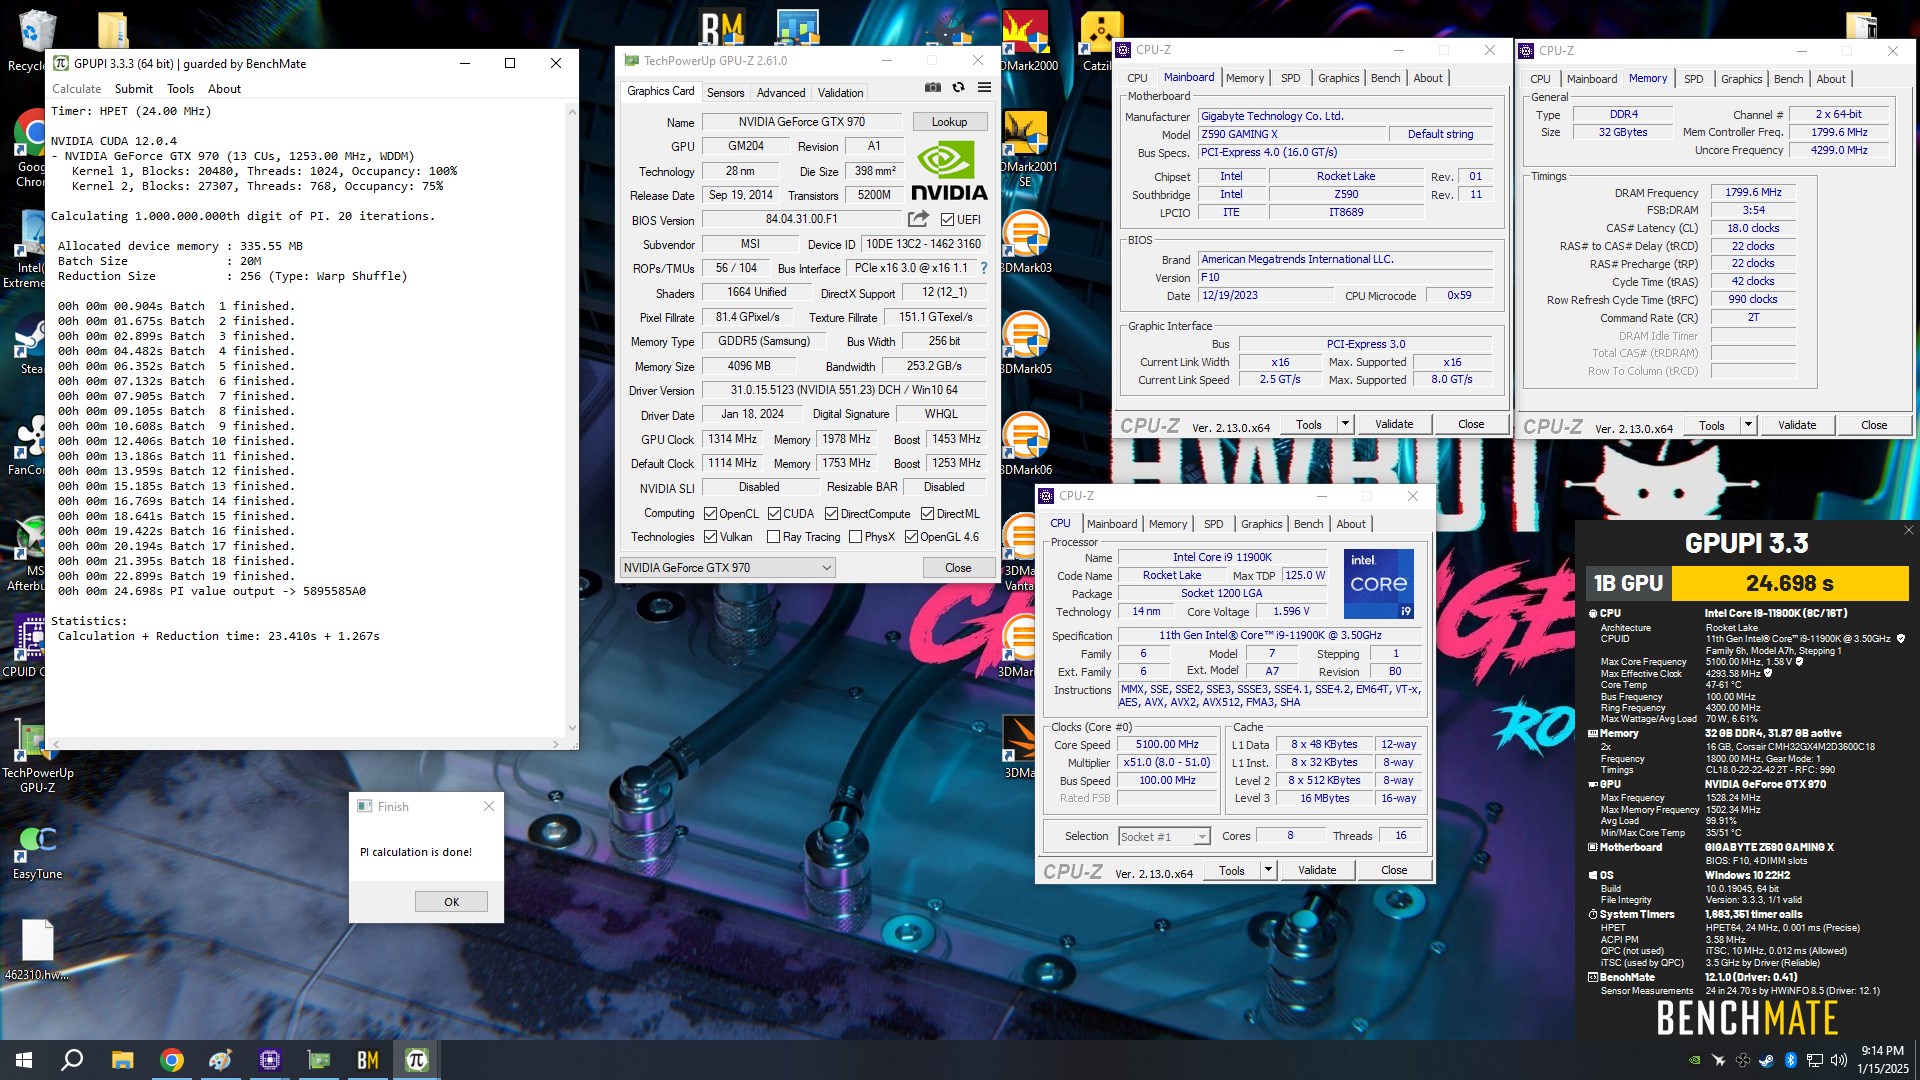This screenshot has width=1920, height=1080.
Task: Open SPD tab in CPU-Z Mainboard window
Action: tap(1291, 78)
